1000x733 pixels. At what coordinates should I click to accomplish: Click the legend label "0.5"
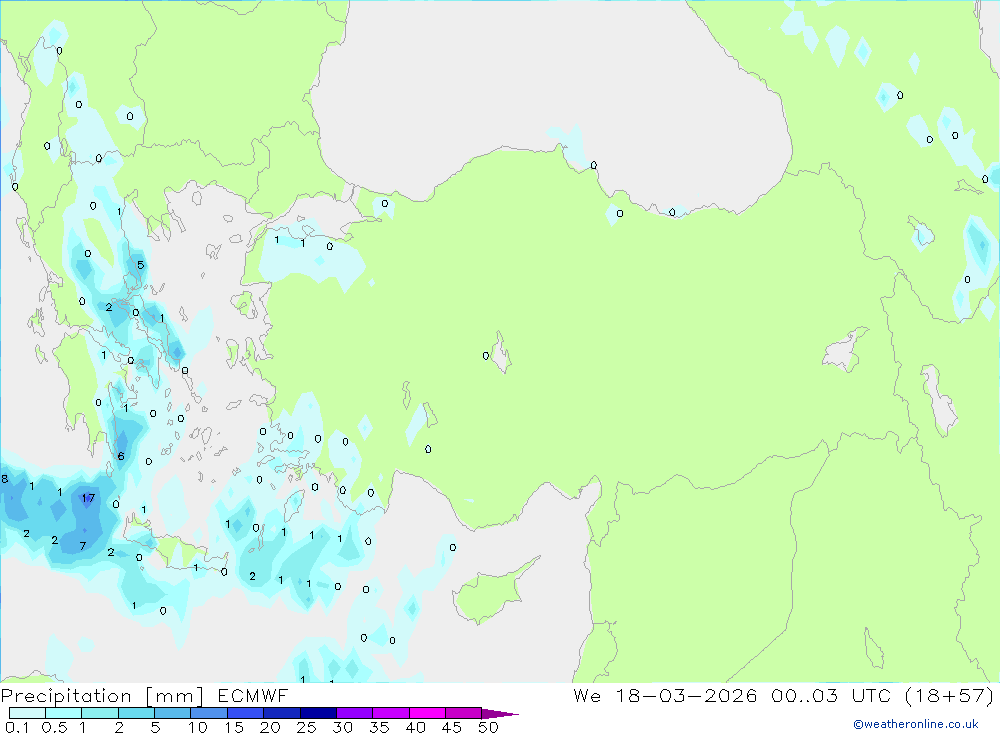click(x=54, y=727)
